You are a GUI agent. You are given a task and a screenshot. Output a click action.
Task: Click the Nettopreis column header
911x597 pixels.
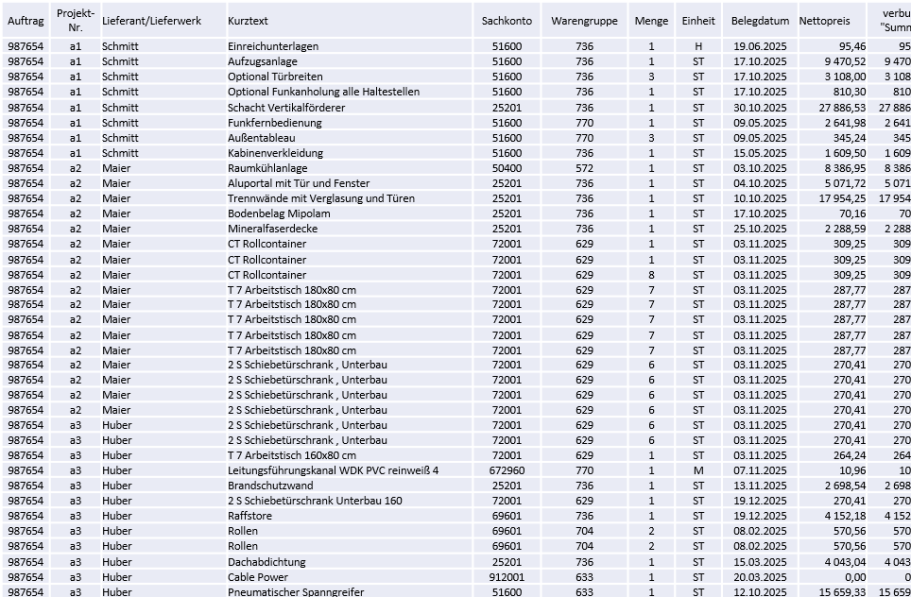pos(836,20)
